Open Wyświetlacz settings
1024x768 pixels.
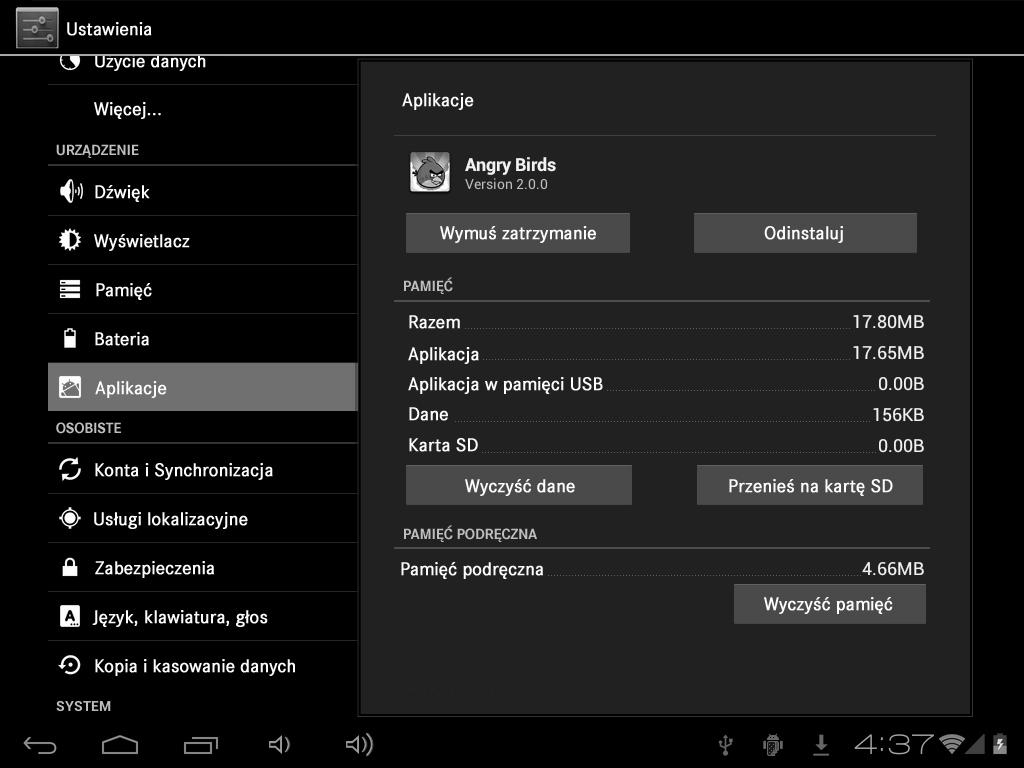(x=202, y=240)
